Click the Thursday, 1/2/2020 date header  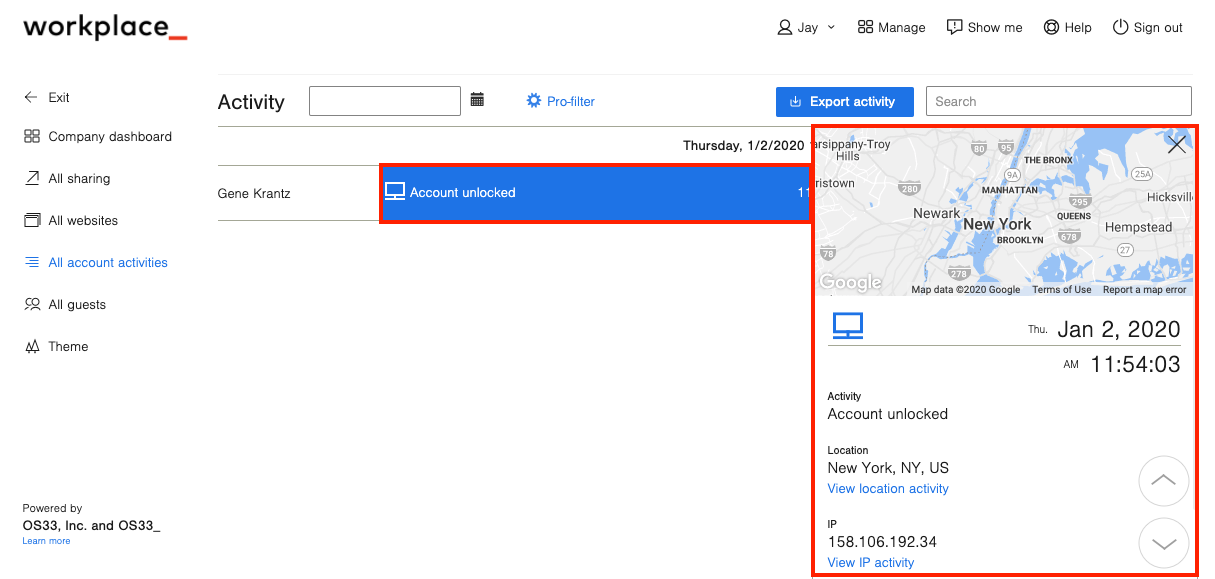743,146
